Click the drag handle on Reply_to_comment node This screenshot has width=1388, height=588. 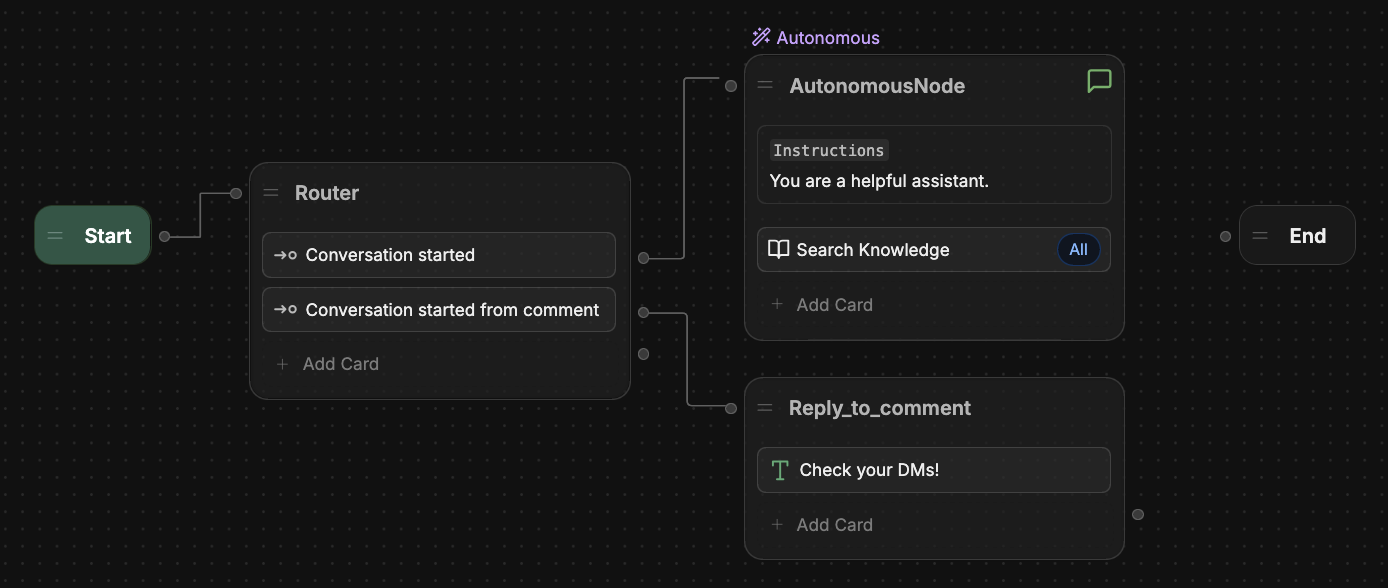[x=765, y=408]
